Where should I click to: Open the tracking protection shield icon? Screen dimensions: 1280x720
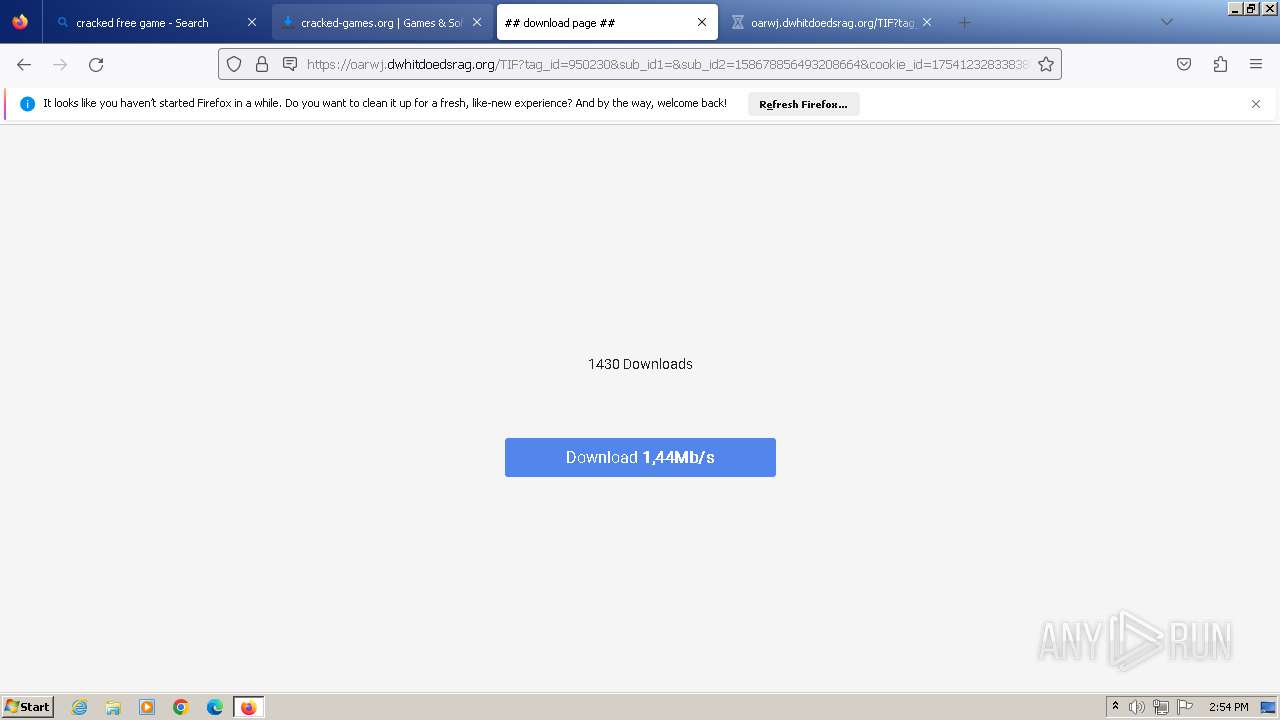[234, 64]
